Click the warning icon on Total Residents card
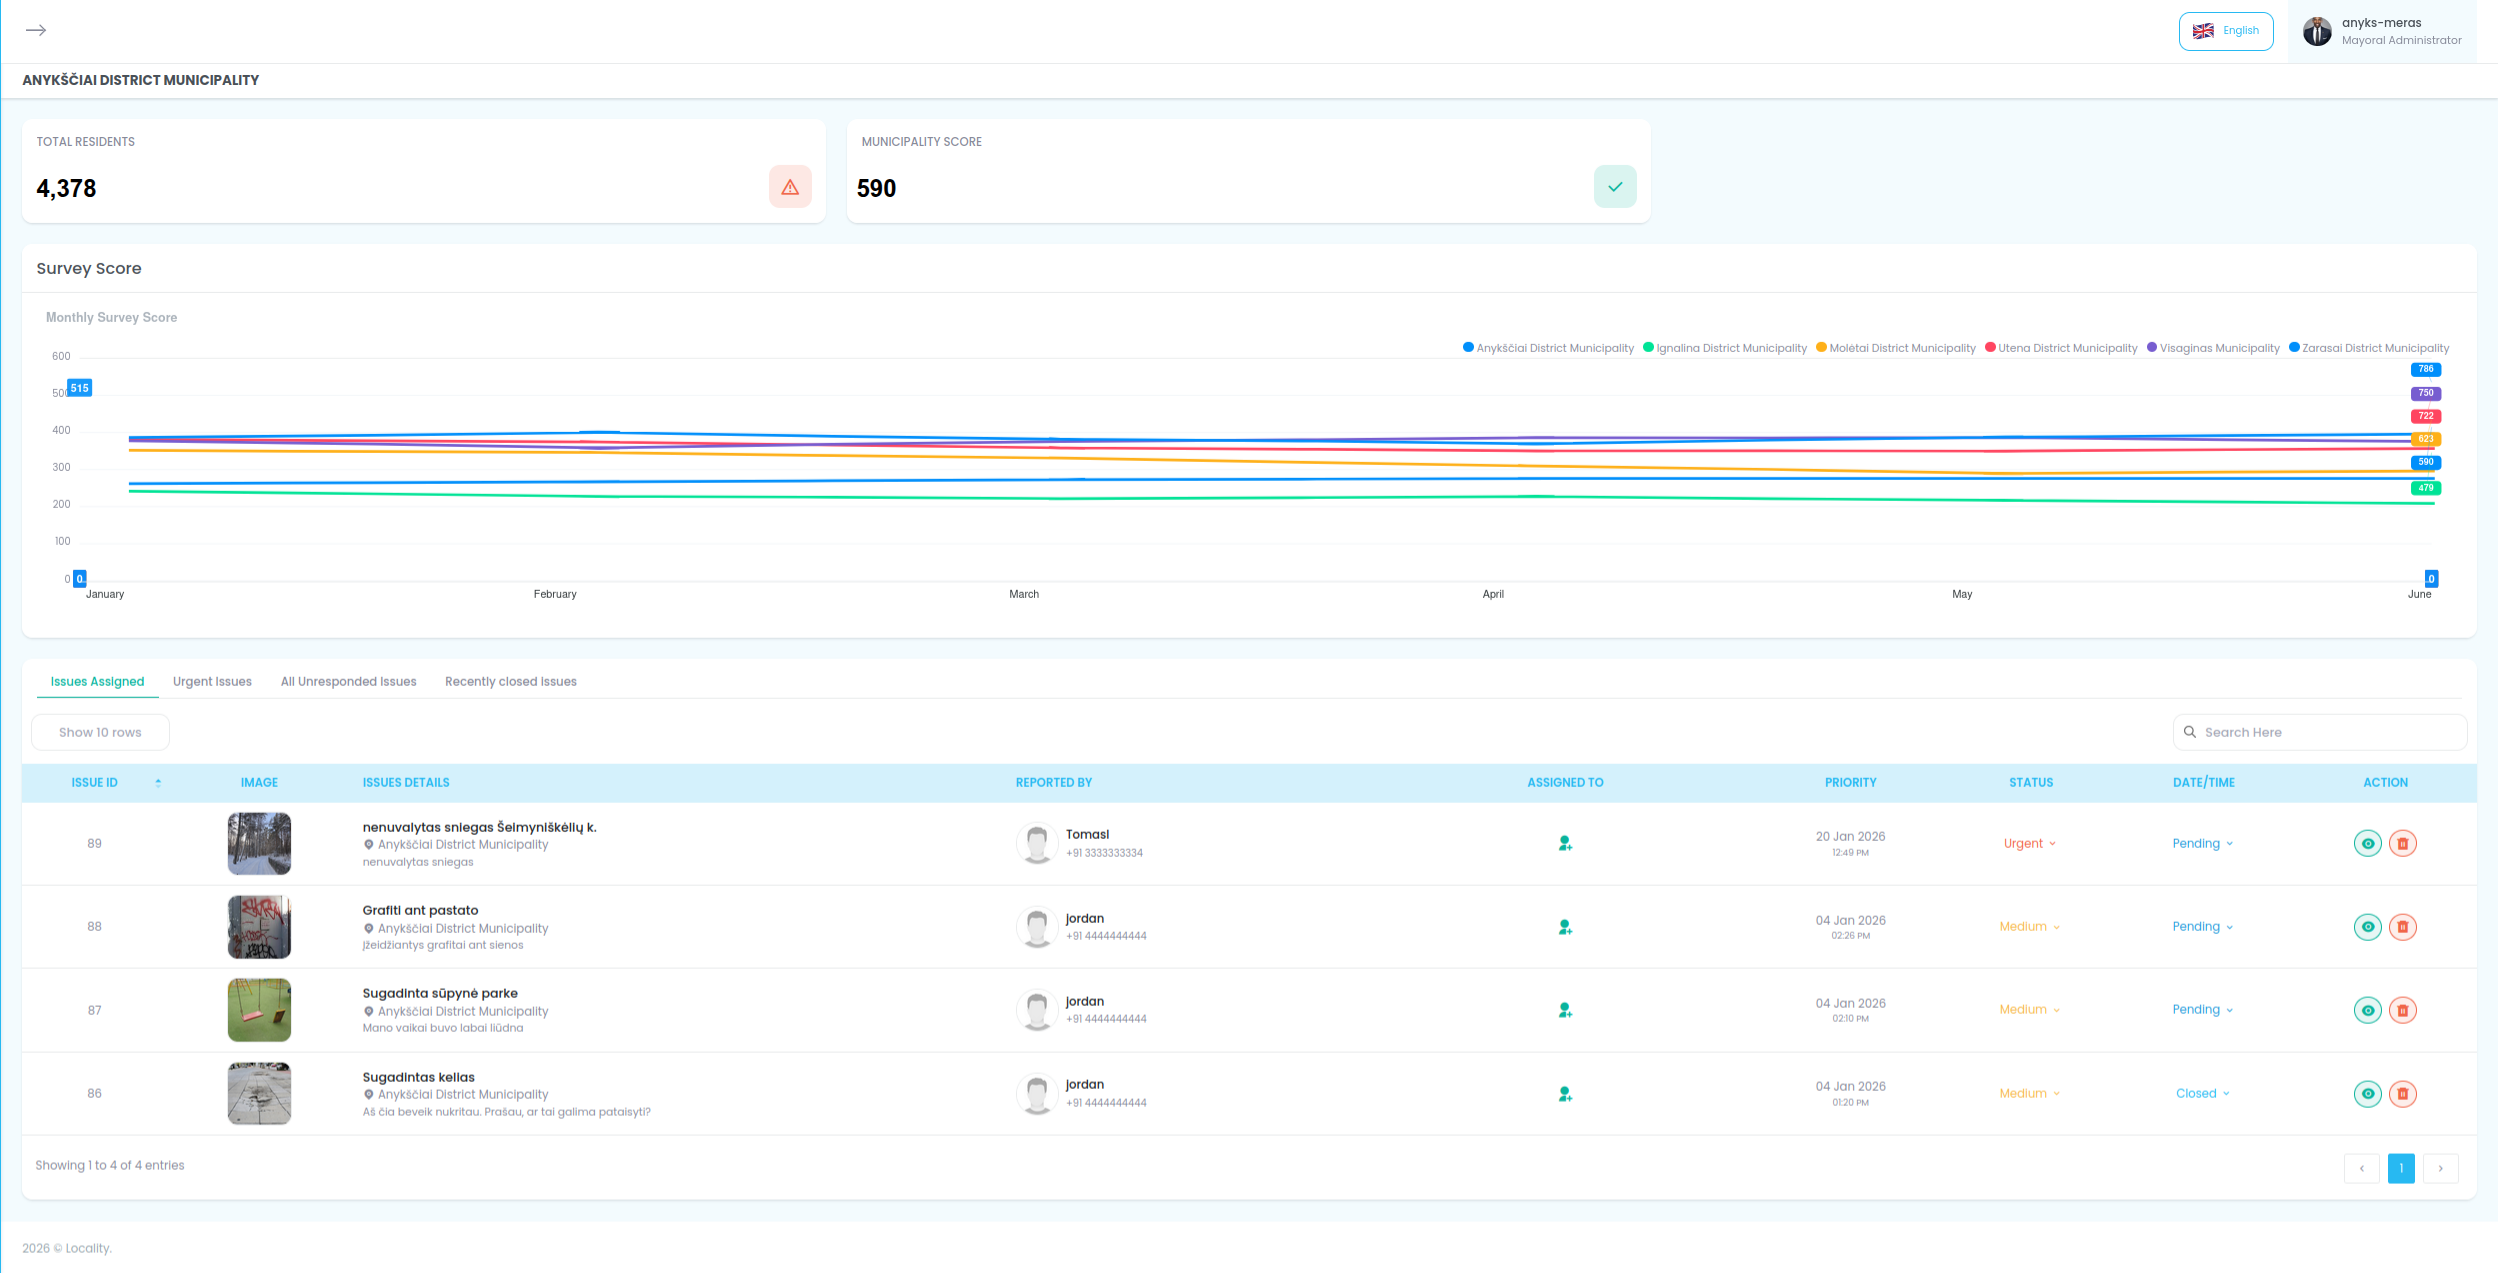 (x=789, y=187)
